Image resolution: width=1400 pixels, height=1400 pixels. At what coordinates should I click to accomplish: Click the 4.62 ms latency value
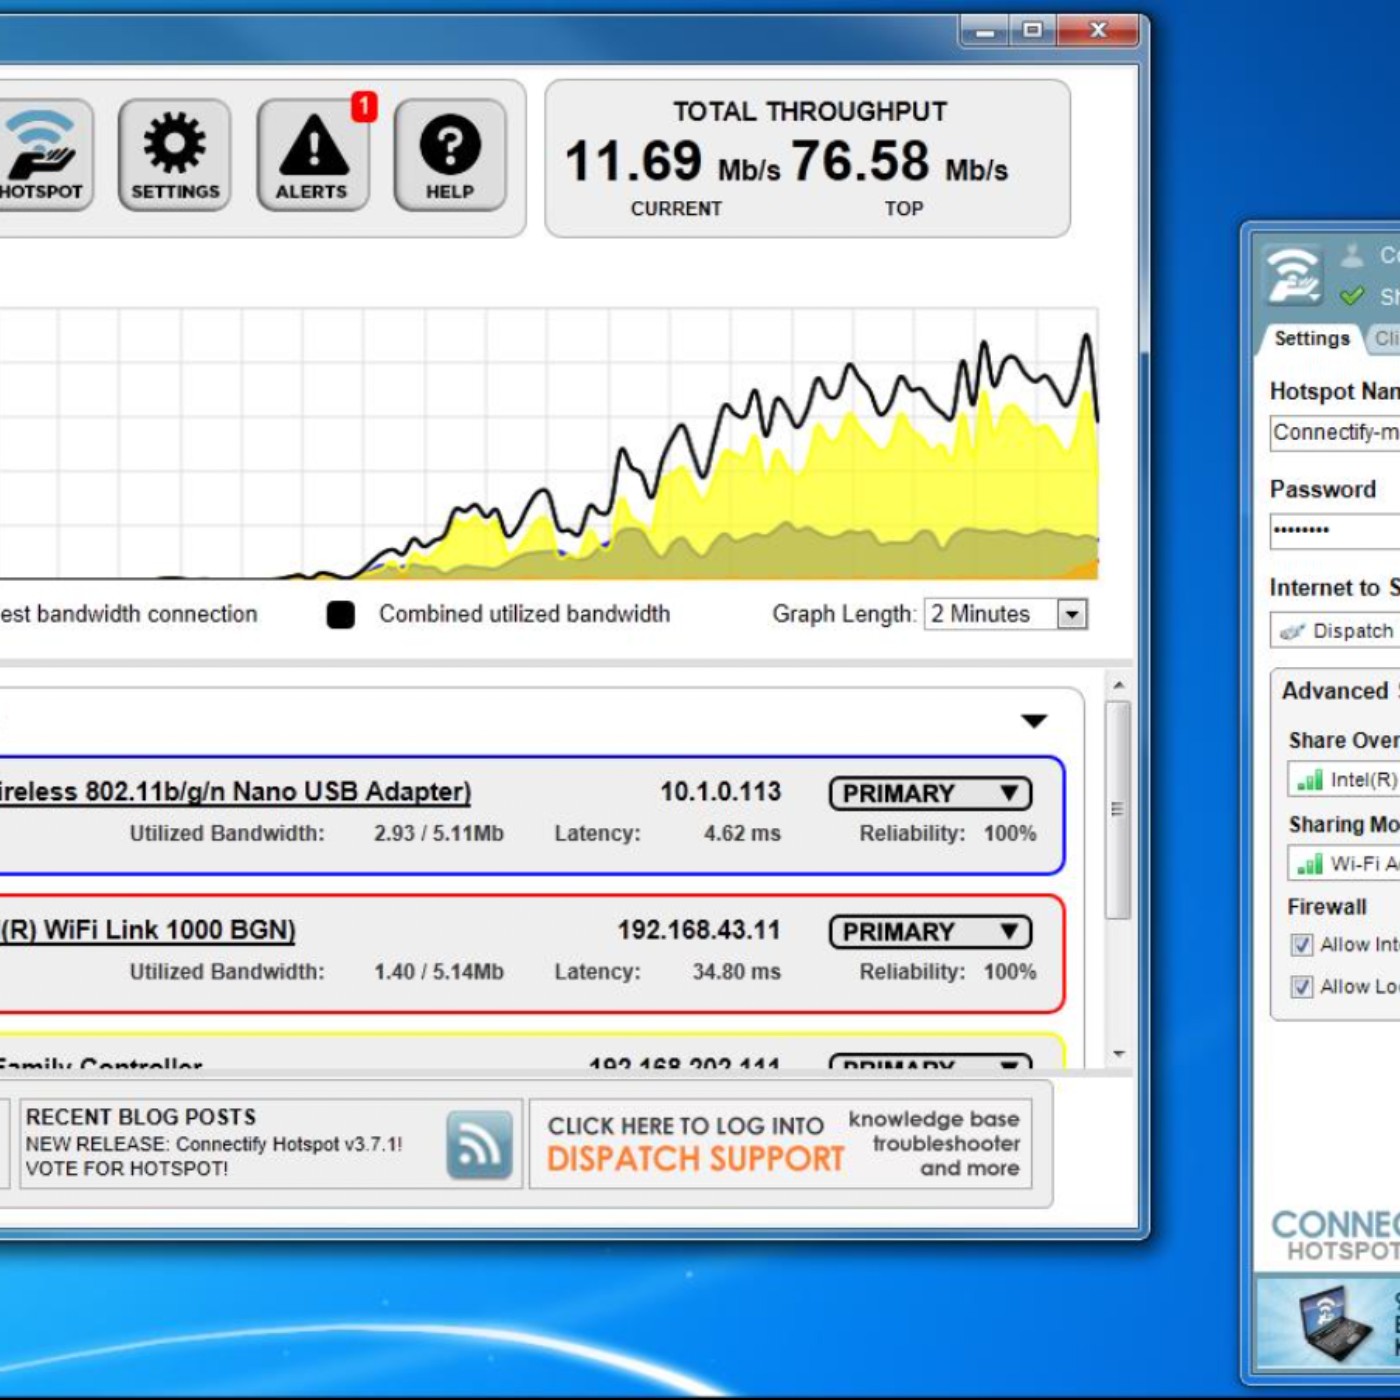(742, 833)
